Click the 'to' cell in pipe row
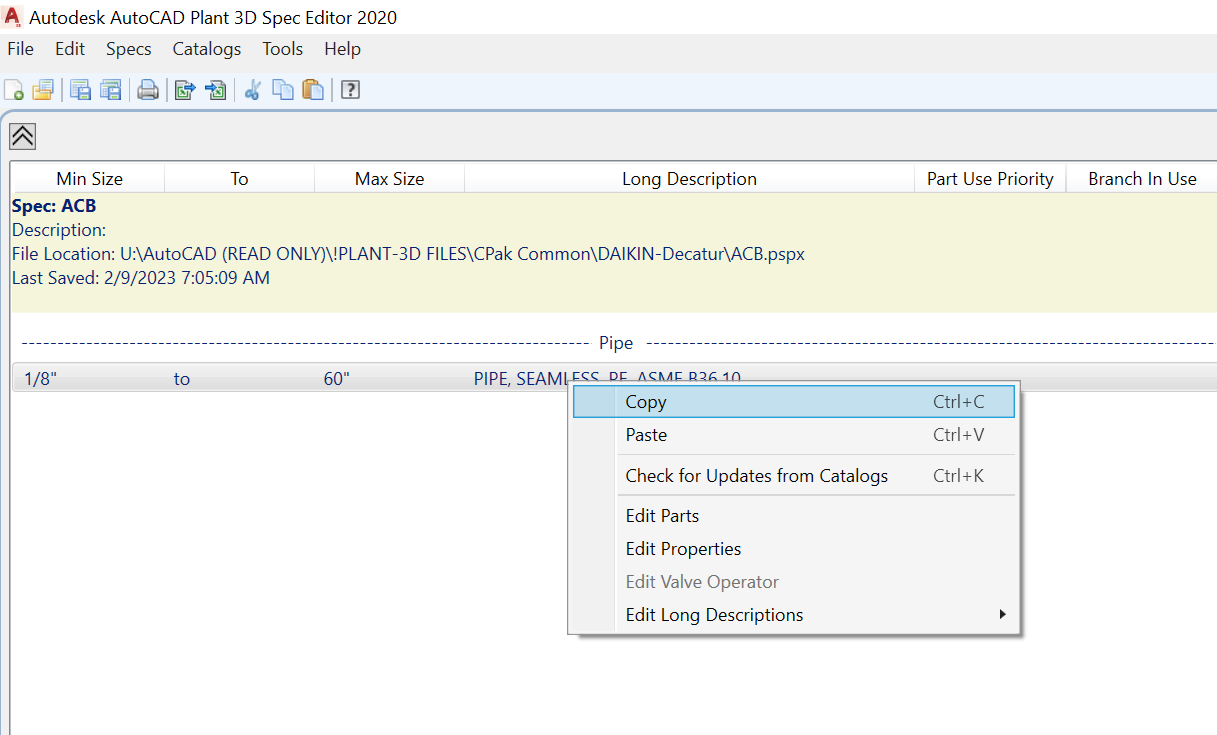Screen dimensions: 1217x735 [181, 379]
